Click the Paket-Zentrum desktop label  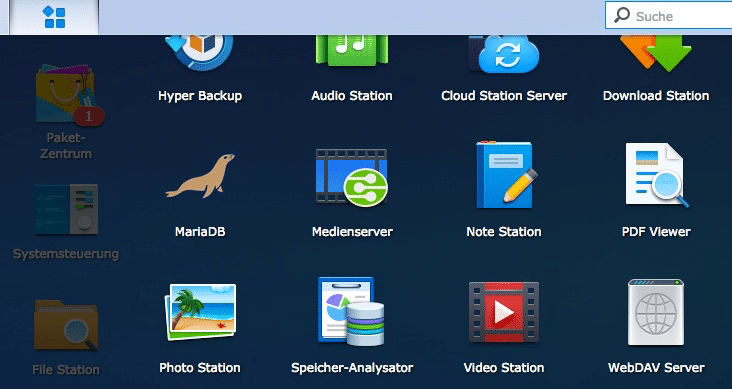(66, 145)
